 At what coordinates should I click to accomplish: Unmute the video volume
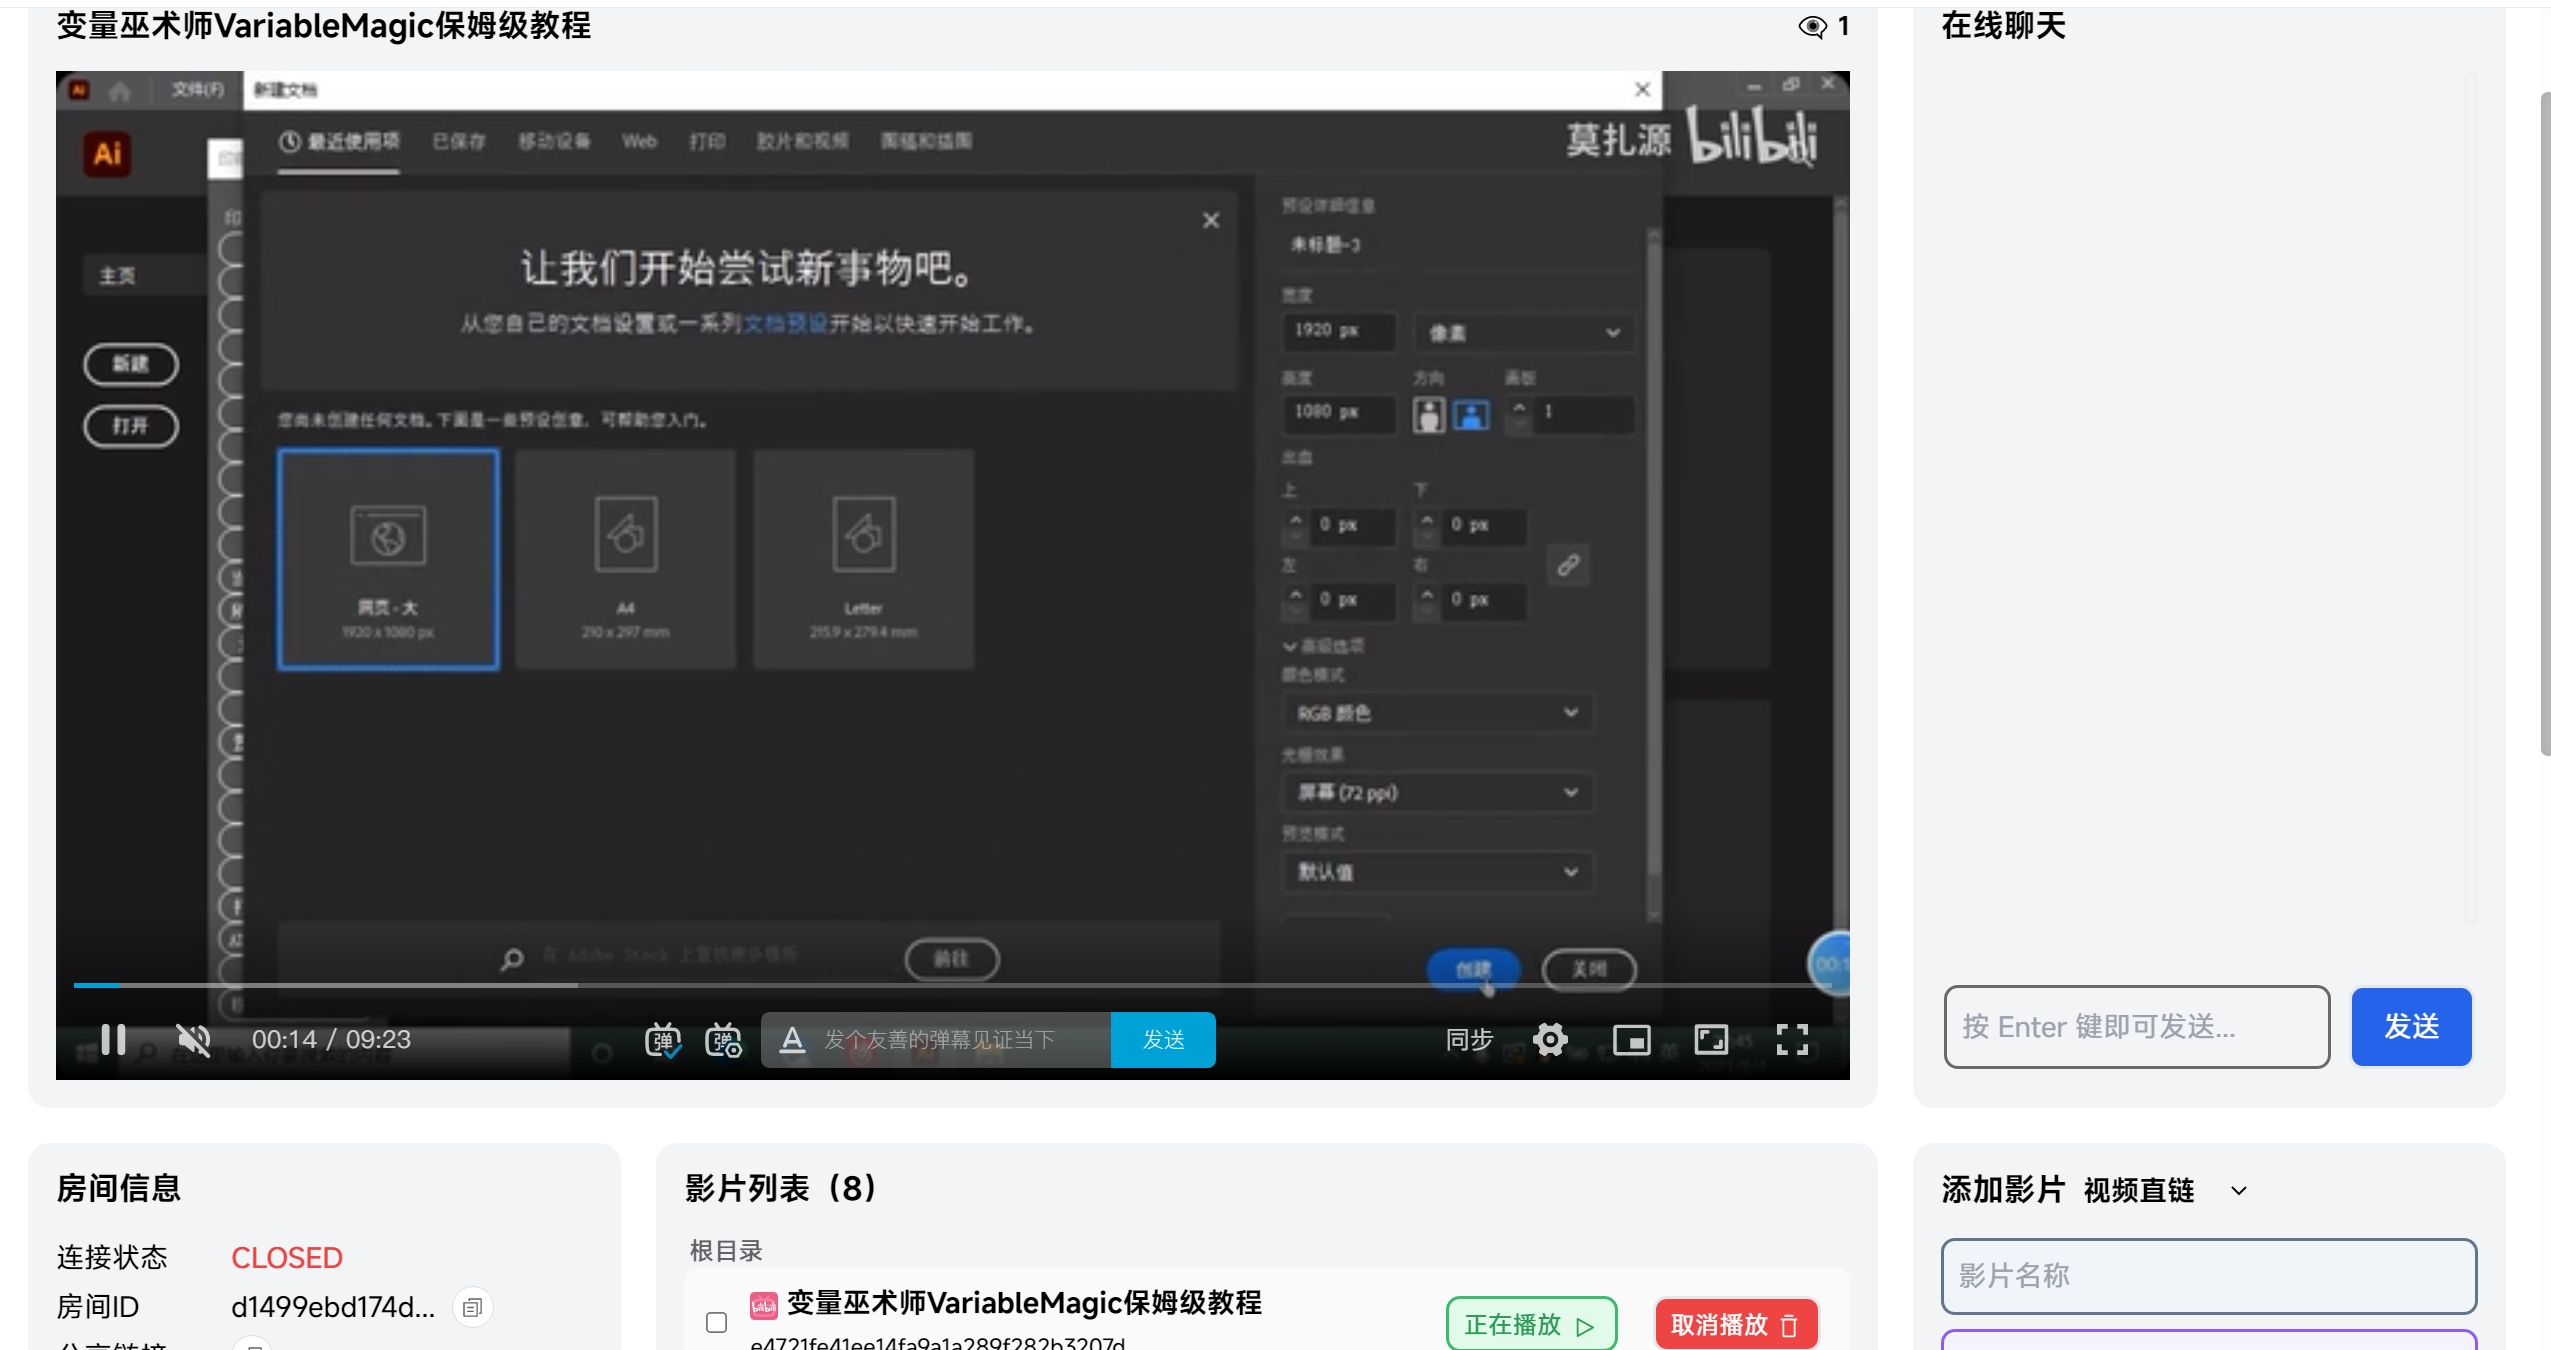click(x=192, y=1040)
